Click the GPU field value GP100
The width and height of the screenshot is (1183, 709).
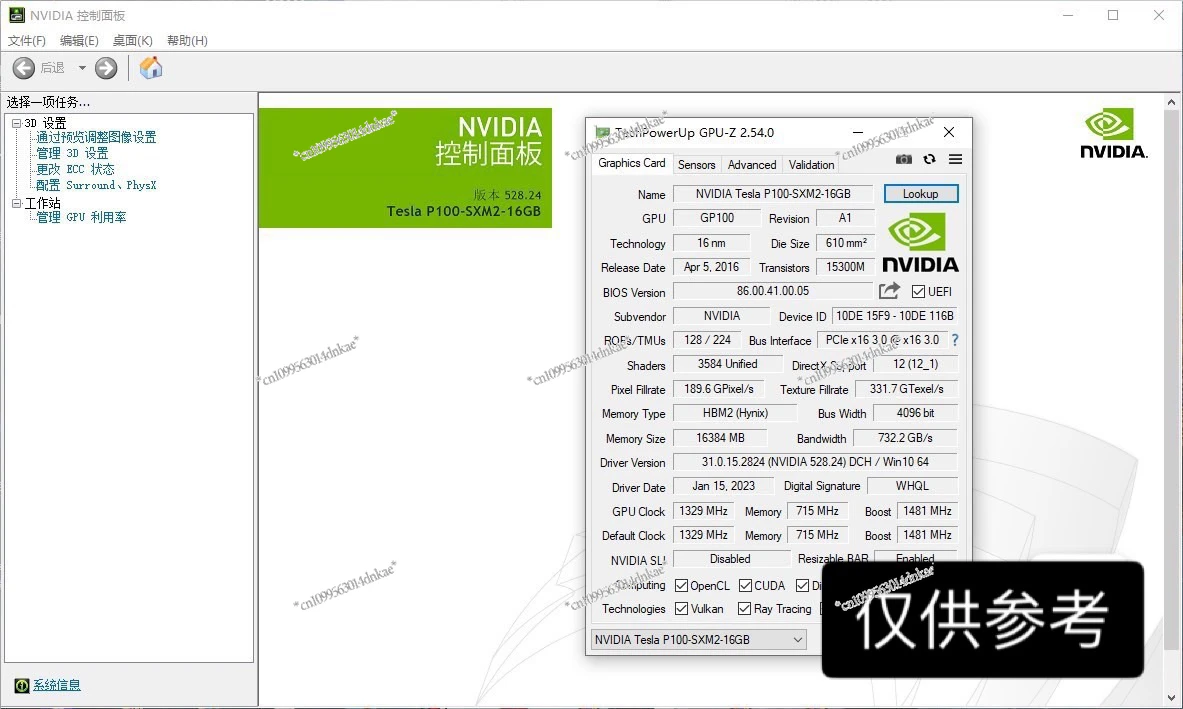(x=717, y=218)
